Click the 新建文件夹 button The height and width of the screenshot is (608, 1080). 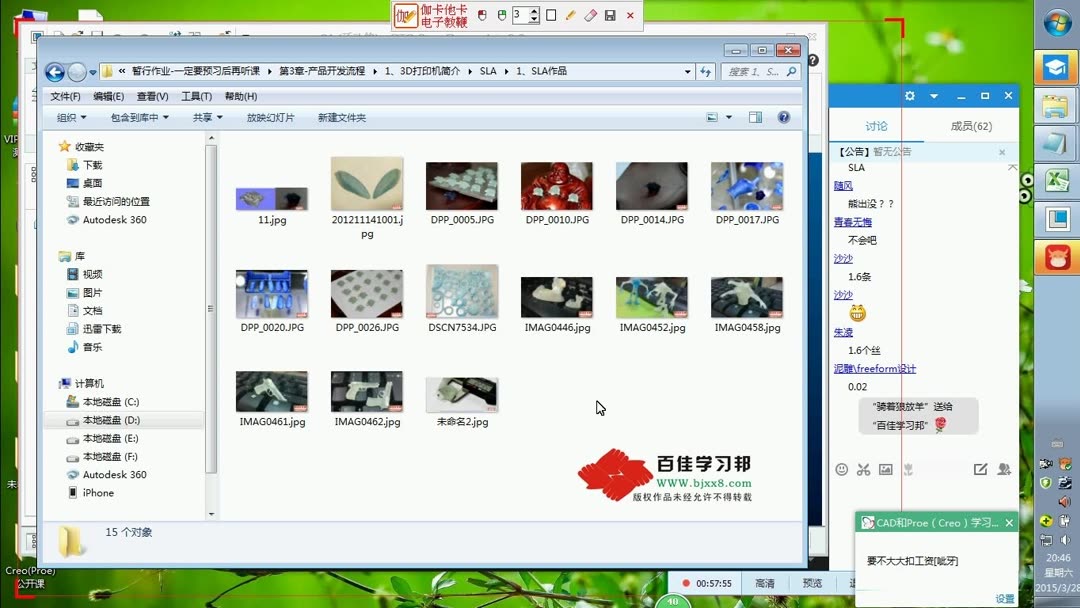(x=340, y=116)
